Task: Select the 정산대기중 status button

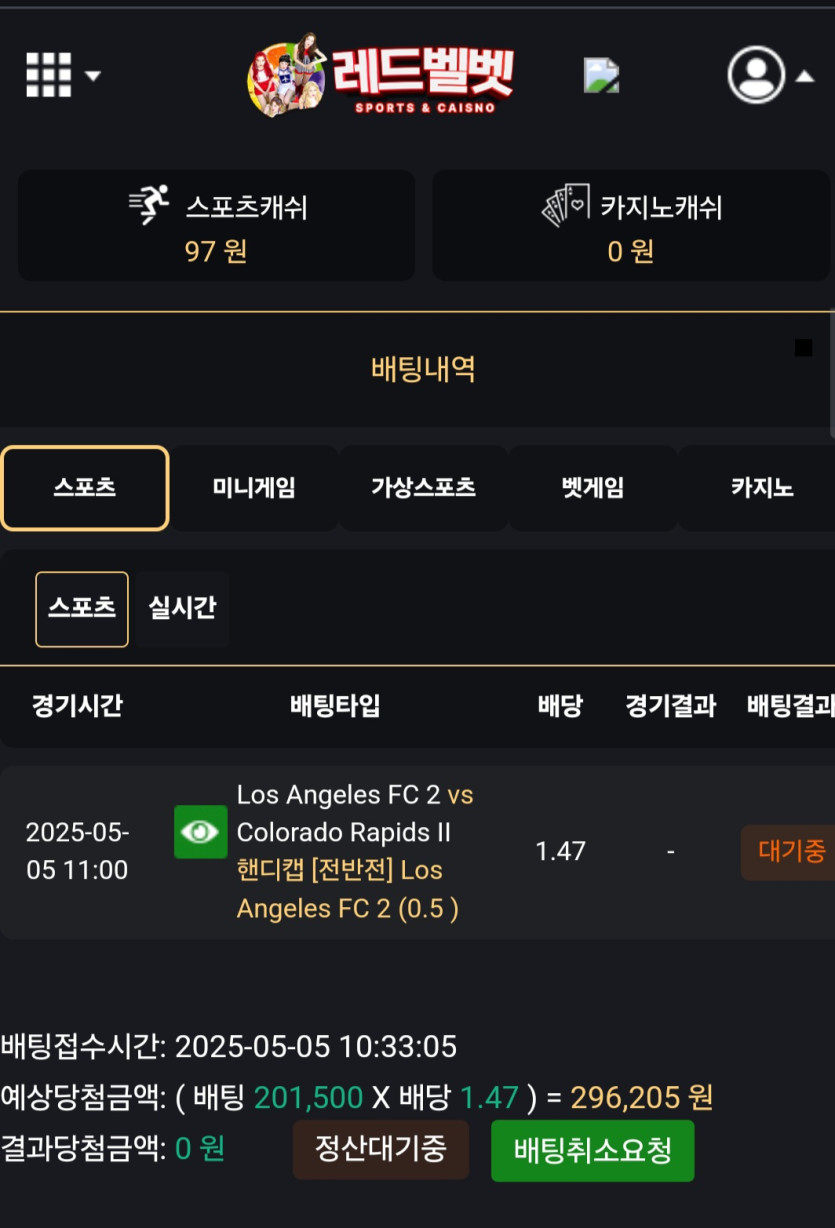Action: (x=380, y=1149)
